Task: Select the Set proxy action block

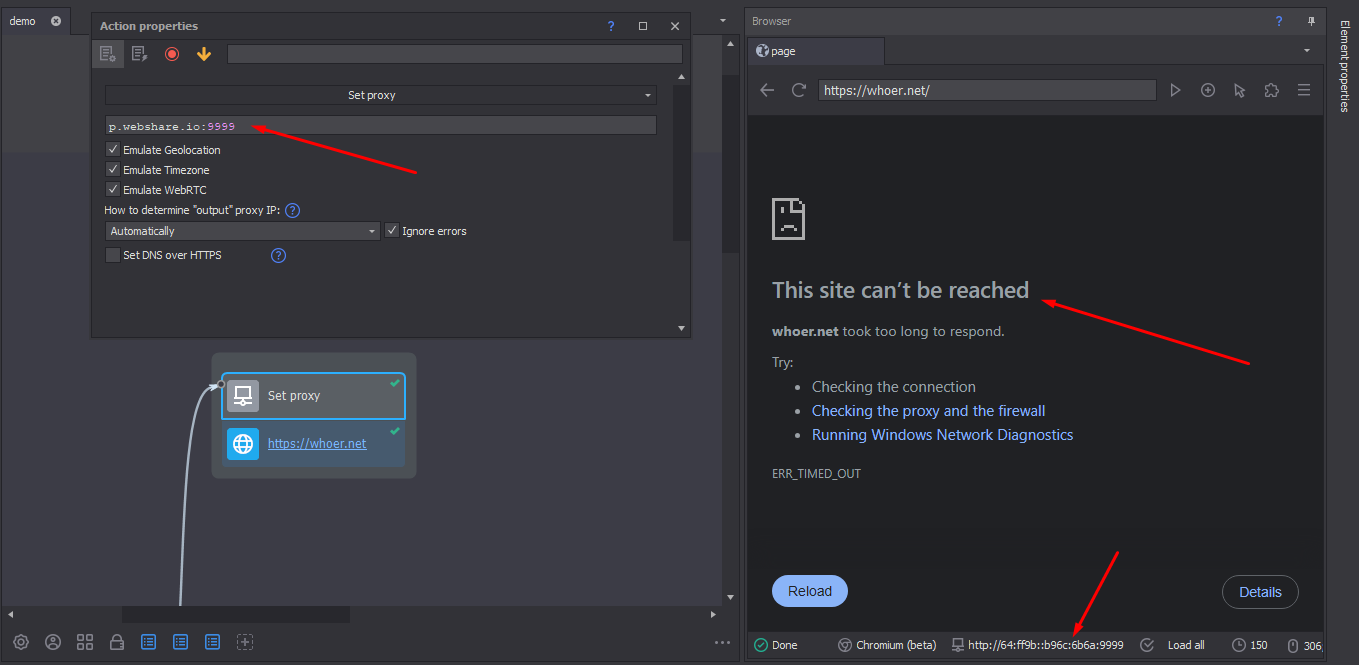Action: (313, 396)
